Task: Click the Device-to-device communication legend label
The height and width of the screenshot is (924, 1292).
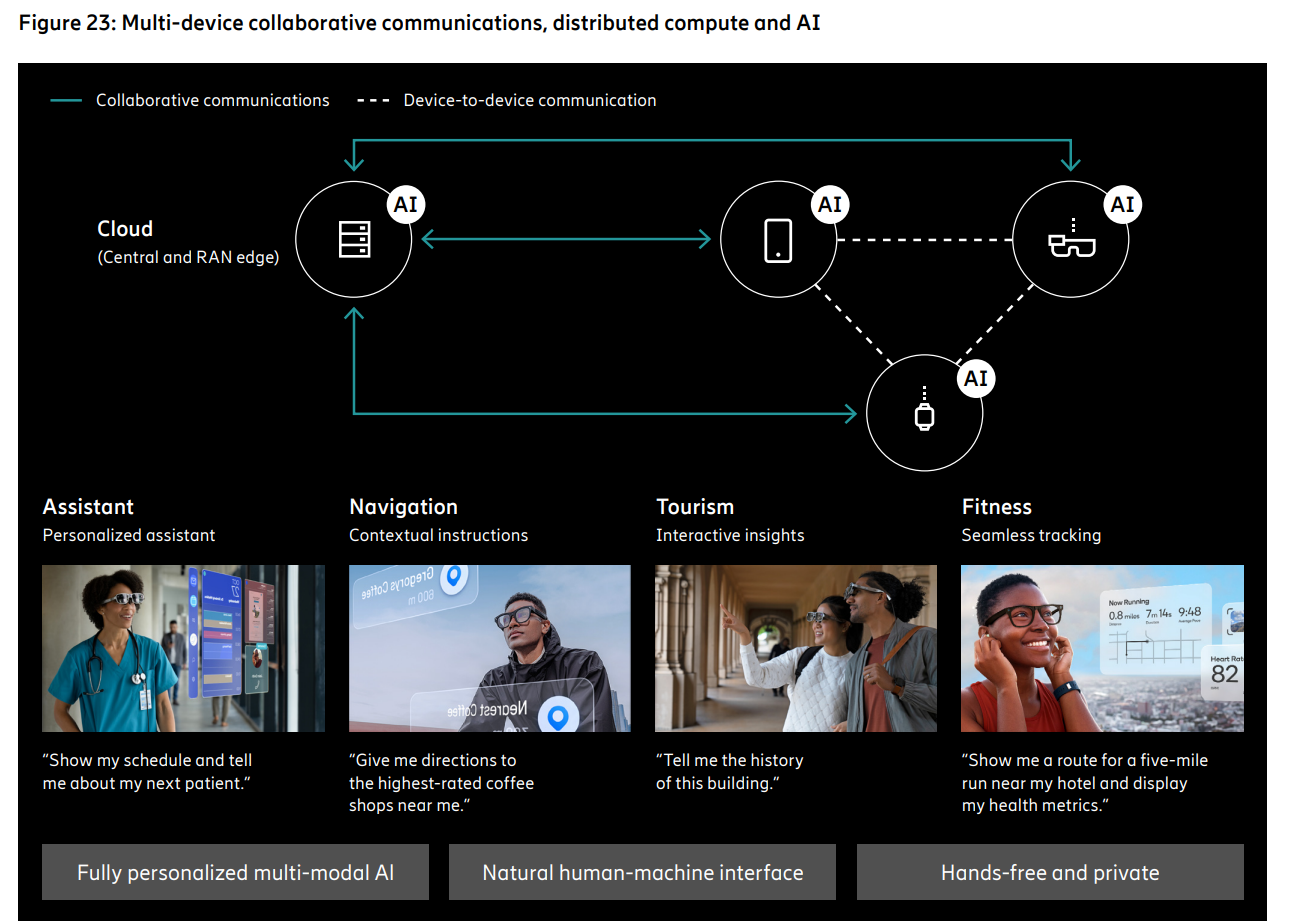Action: coord(530,100)
